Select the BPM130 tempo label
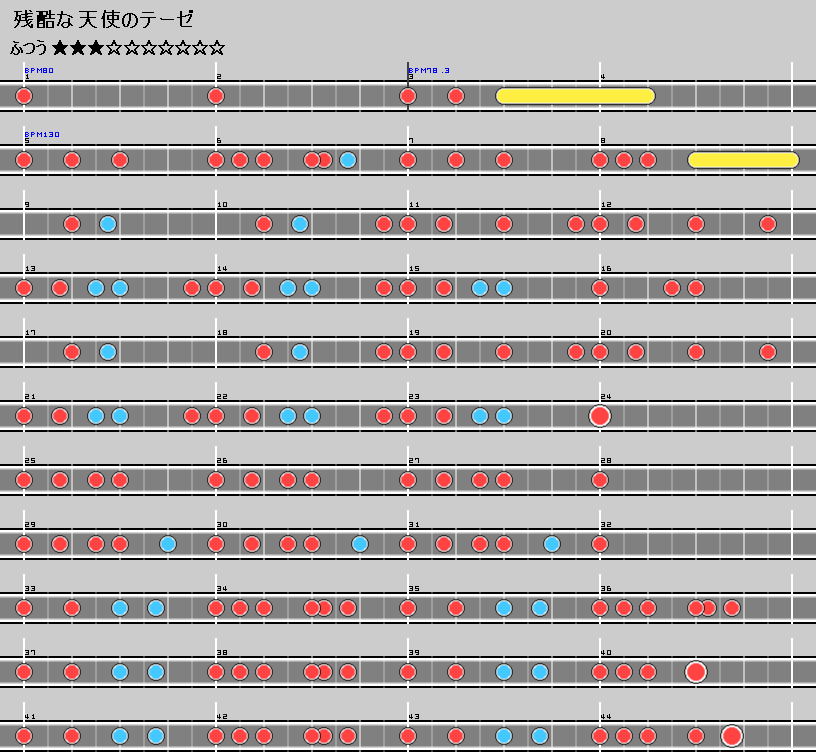This screenshot has height=752, width=816. pyautogui.click(x=42, y=134)
